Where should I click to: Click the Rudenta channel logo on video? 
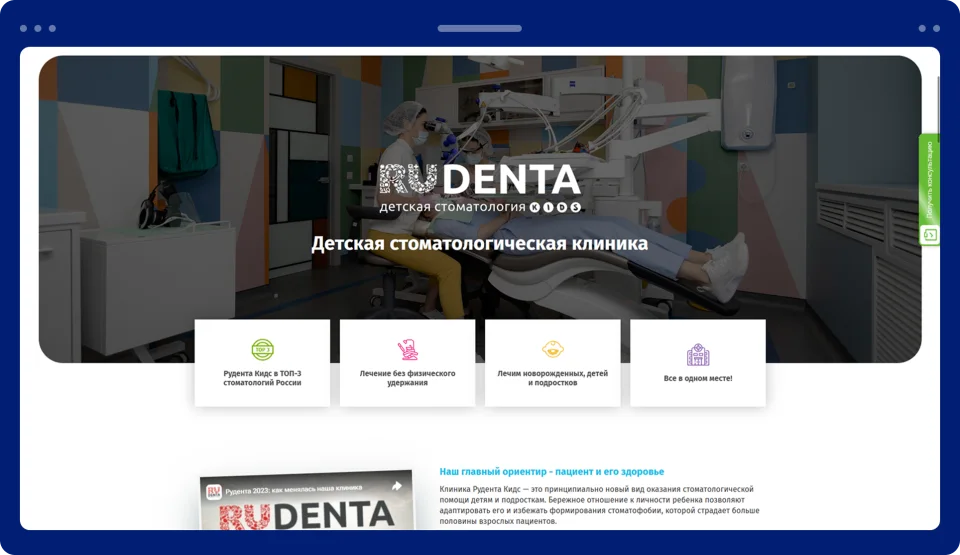214,492
